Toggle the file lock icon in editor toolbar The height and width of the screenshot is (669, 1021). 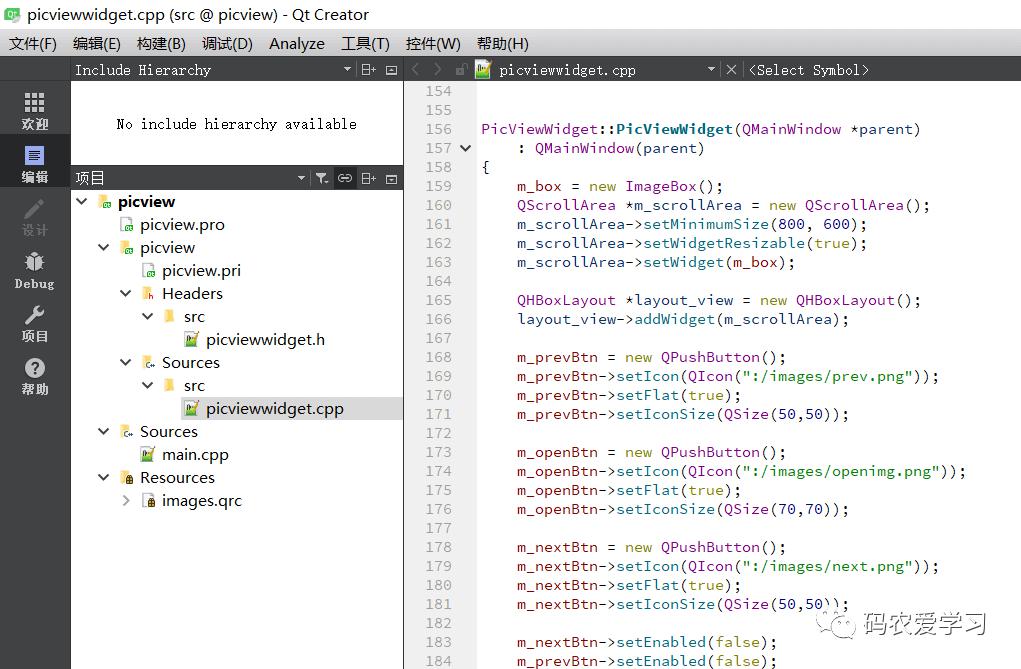460,70
